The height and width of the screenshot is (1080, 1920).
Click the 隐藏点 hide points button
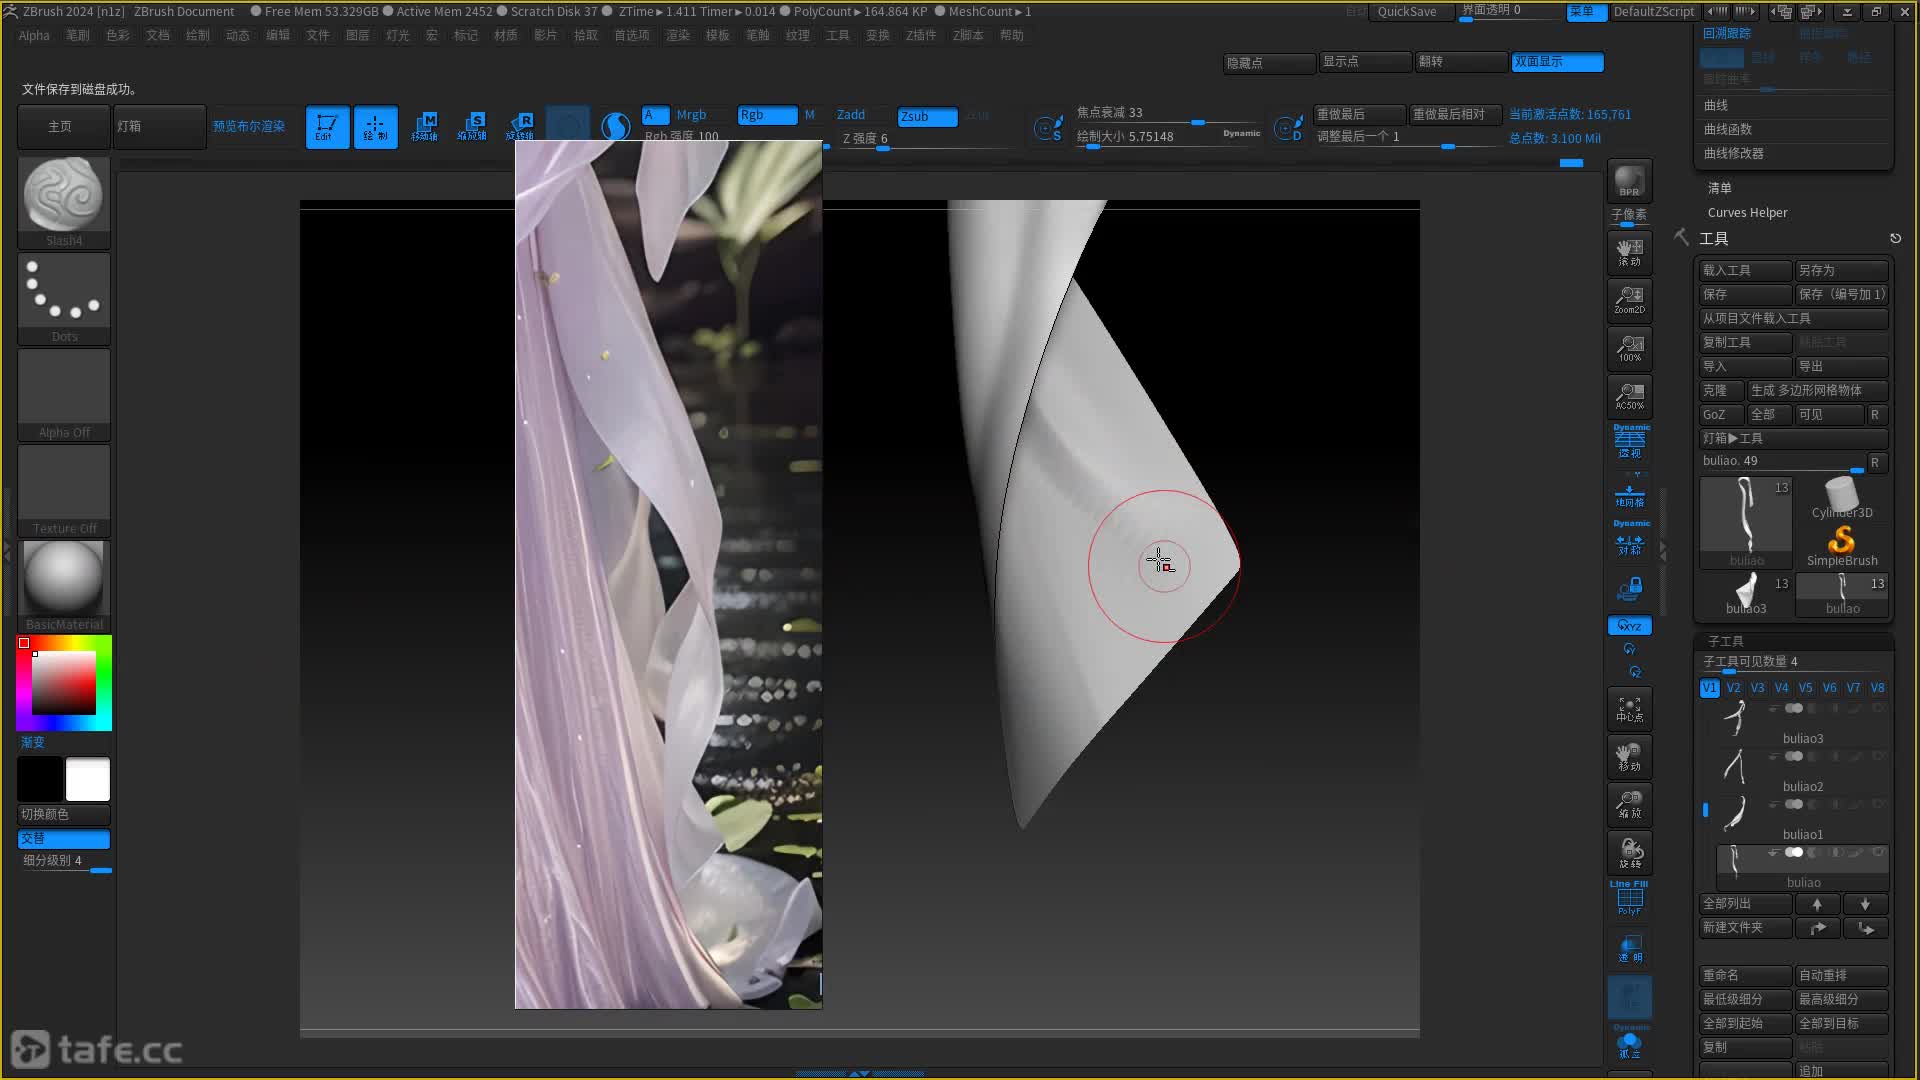pyautogui.click(x=1270, y=62)
